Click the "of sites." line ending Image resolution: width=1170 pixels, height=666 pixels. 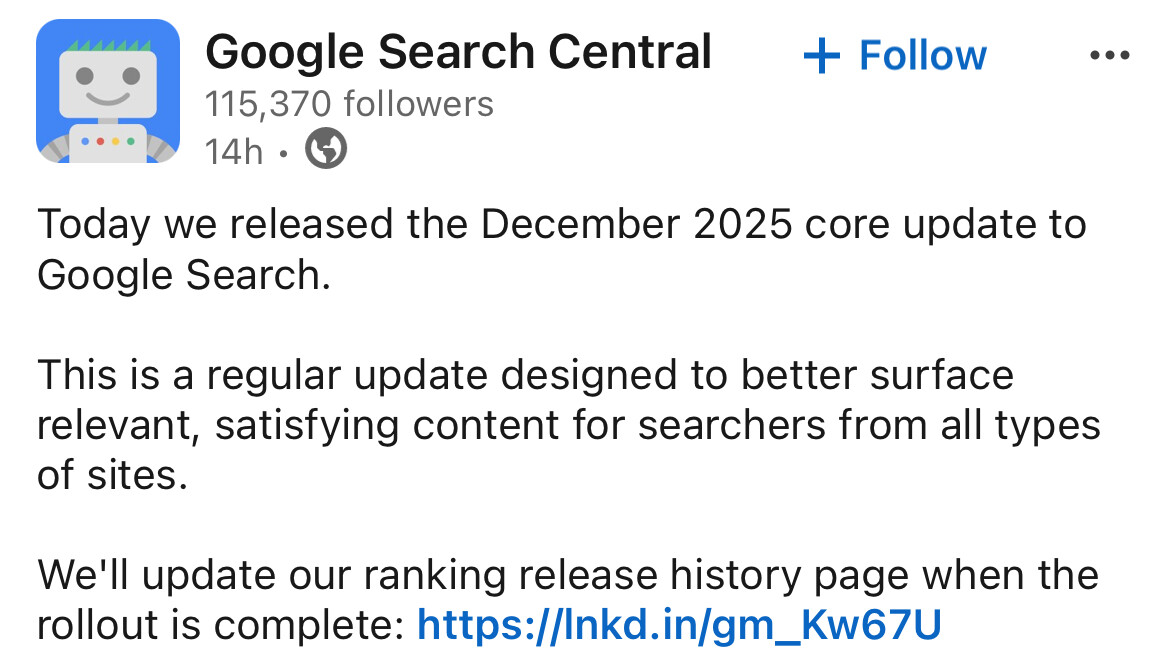(x=113, y=475)
